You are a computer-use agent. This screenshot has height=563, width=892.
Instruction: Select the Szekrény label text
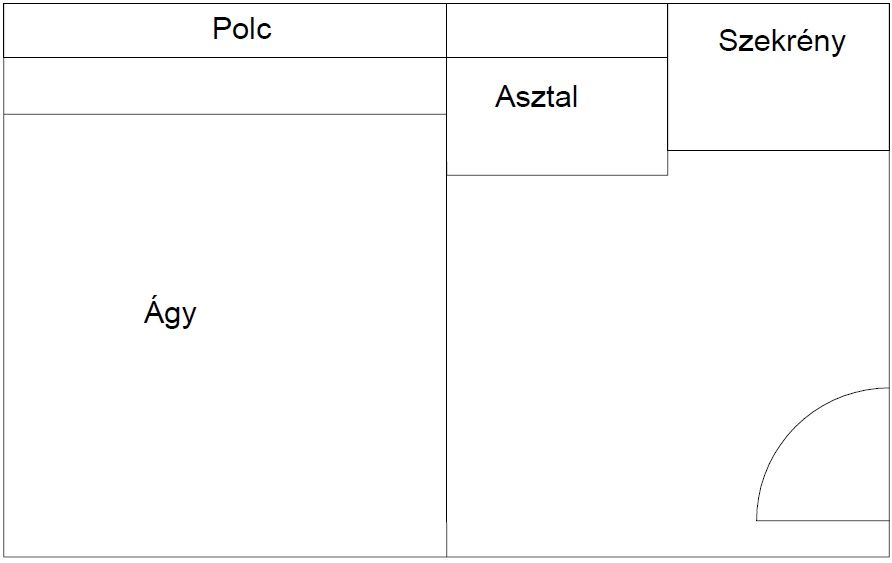(x=782, y=40)
